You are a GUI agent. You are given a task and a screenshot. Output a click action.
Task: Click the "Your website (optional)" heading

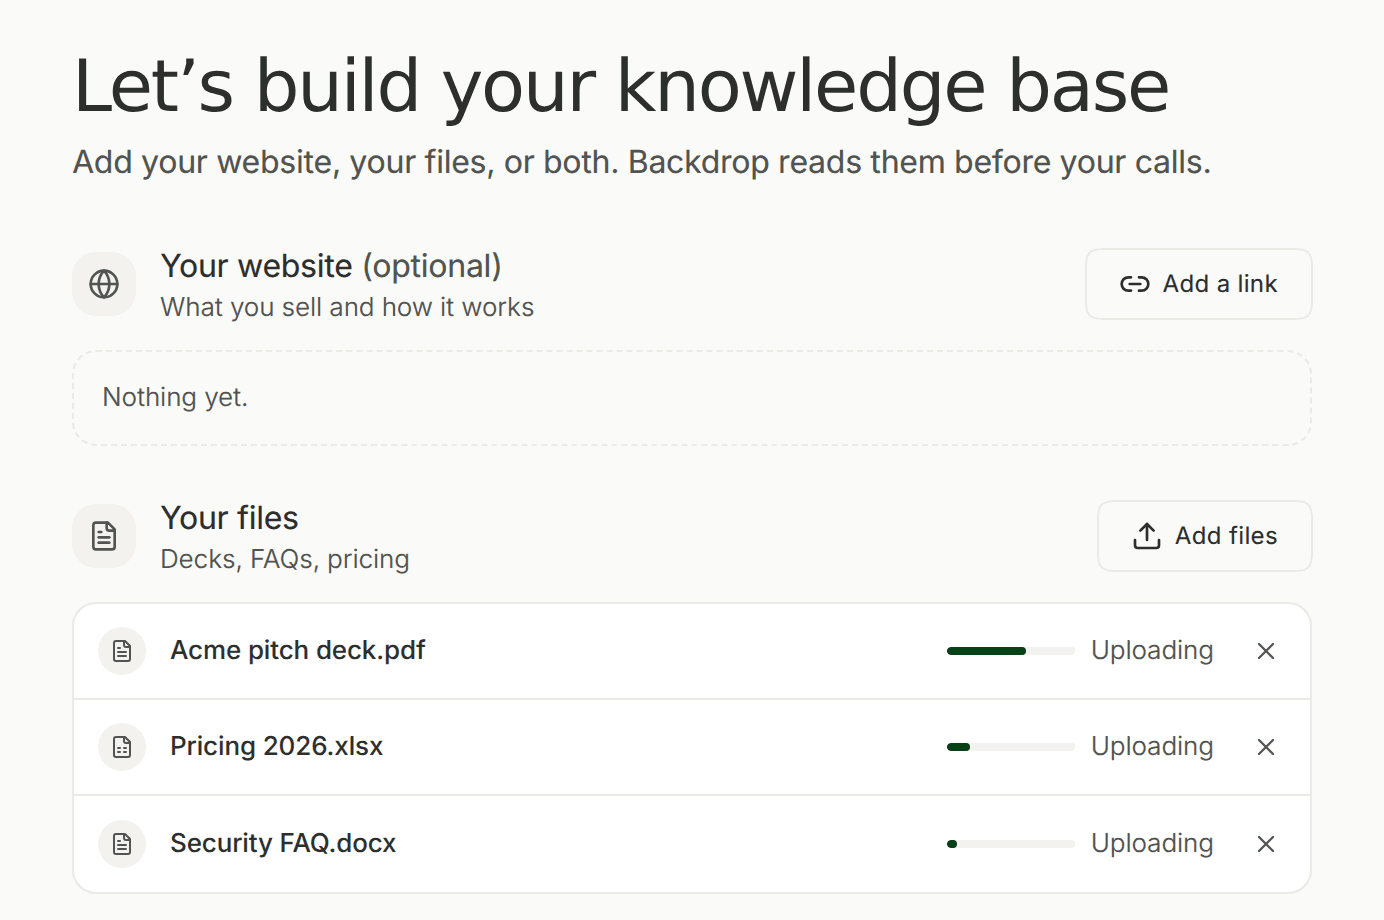(x=331, y=266)
